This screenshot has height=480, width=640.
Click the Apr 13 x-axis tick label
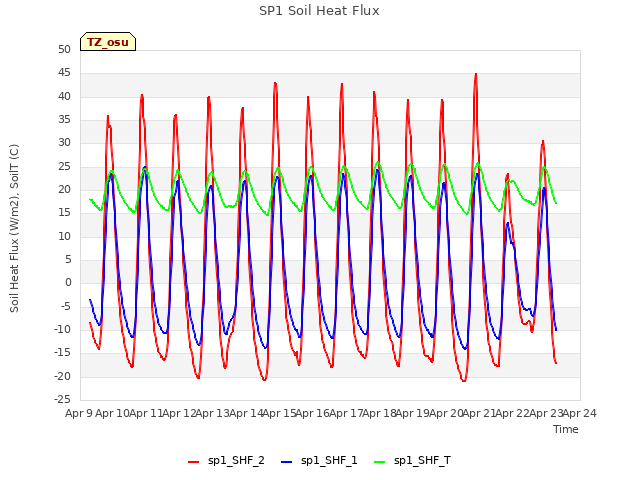click(212, 413)
